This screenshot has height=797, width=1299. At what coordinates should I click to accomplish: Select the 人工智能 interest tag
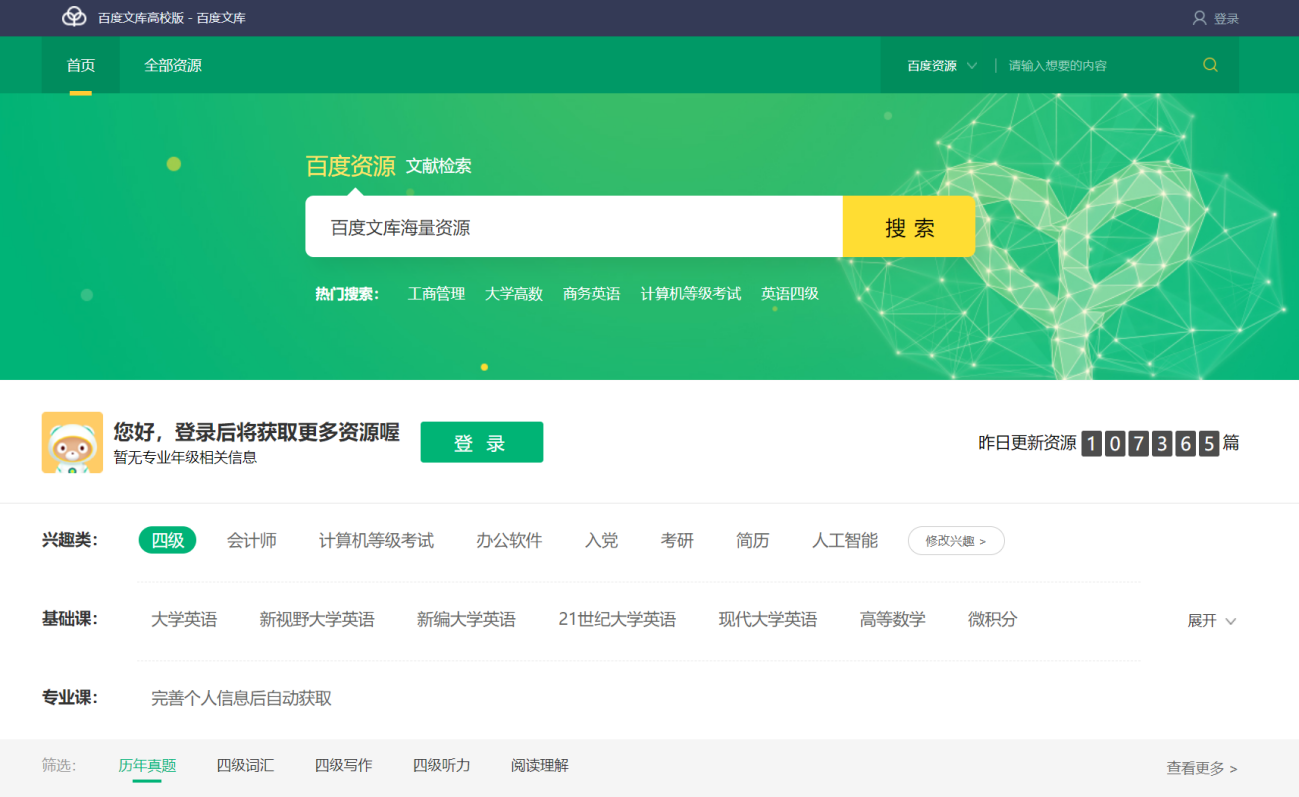(843, 540)
